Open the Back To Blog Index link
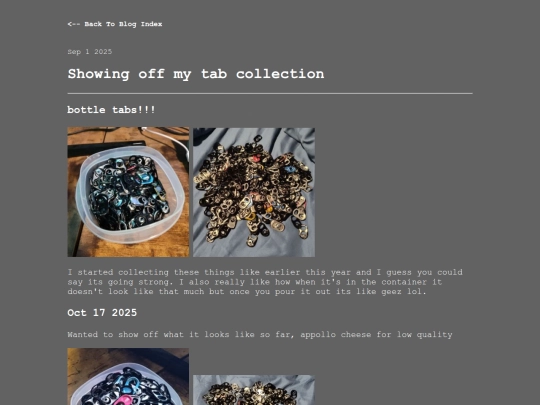Viewport: 540px width, 405px height. point(115,24)
